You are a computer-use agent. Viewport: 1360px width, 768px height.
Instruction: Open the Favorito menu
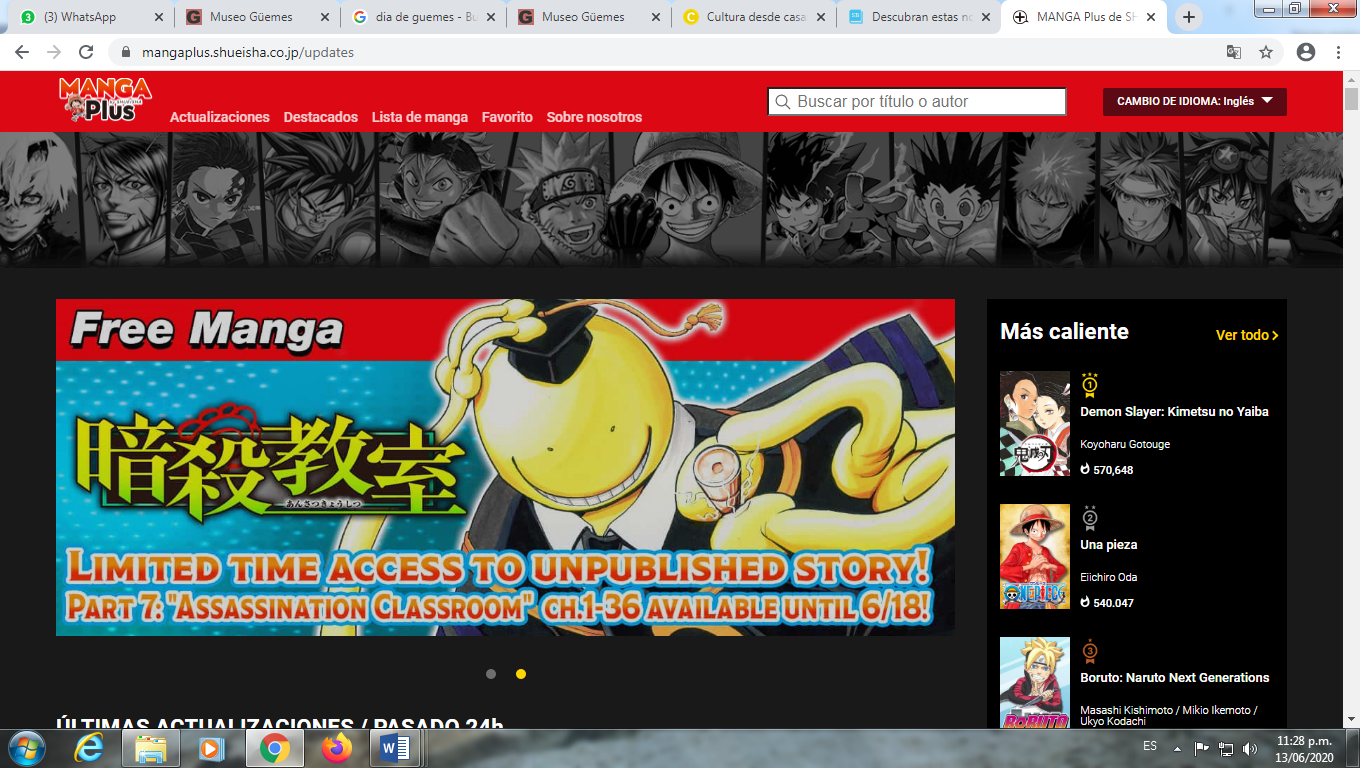(x=507, y=117)
